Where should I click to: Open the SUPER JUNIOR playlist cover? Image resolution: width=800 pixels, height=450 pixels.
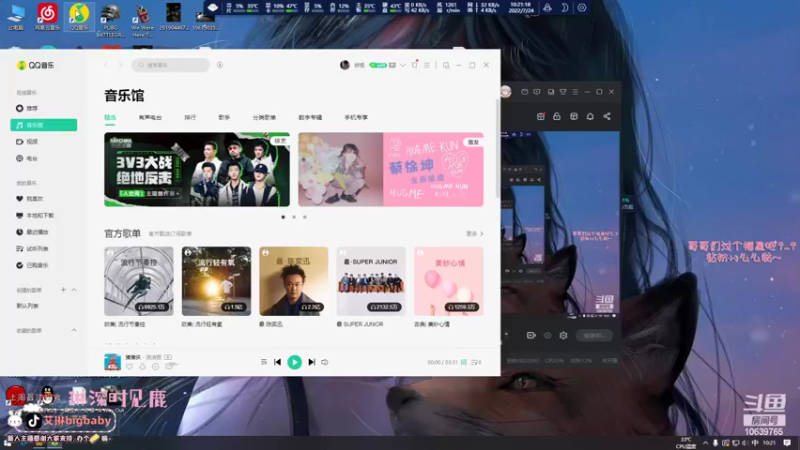[x=371, y=281]
